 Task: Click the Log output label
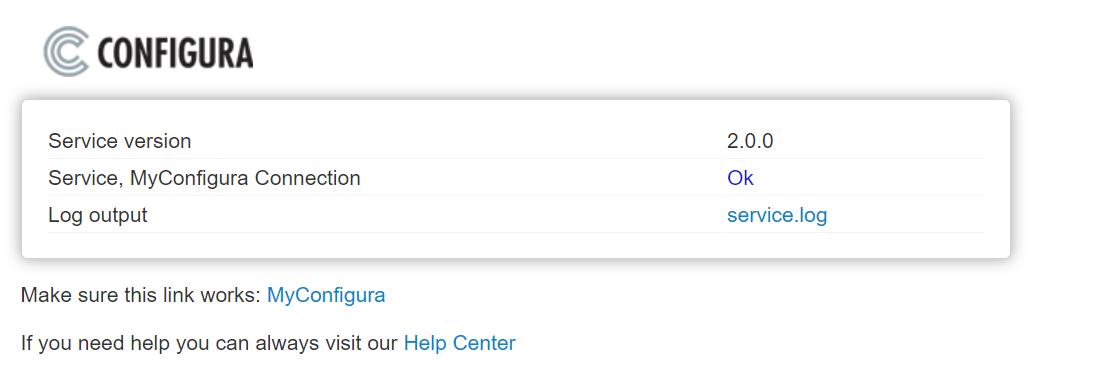(98, 215)
